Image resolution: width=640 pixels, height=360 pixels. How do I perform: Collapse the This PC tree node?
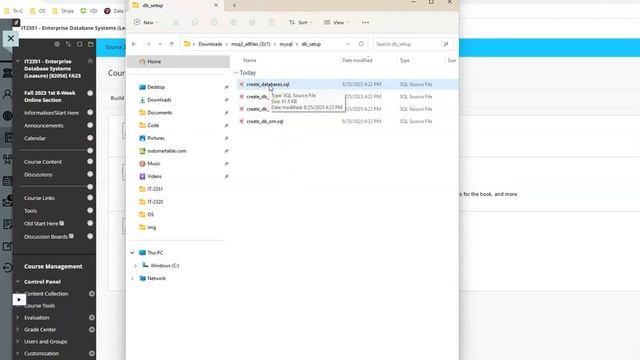pos(132,253)
